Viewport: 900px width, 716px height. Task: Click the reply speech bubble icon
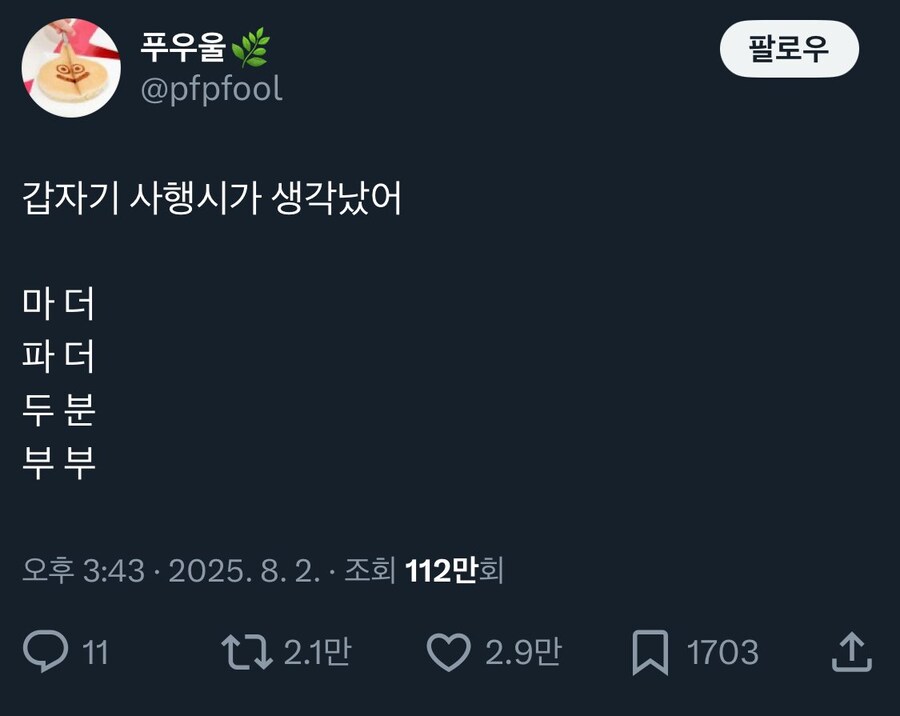[x=45, y=653]
